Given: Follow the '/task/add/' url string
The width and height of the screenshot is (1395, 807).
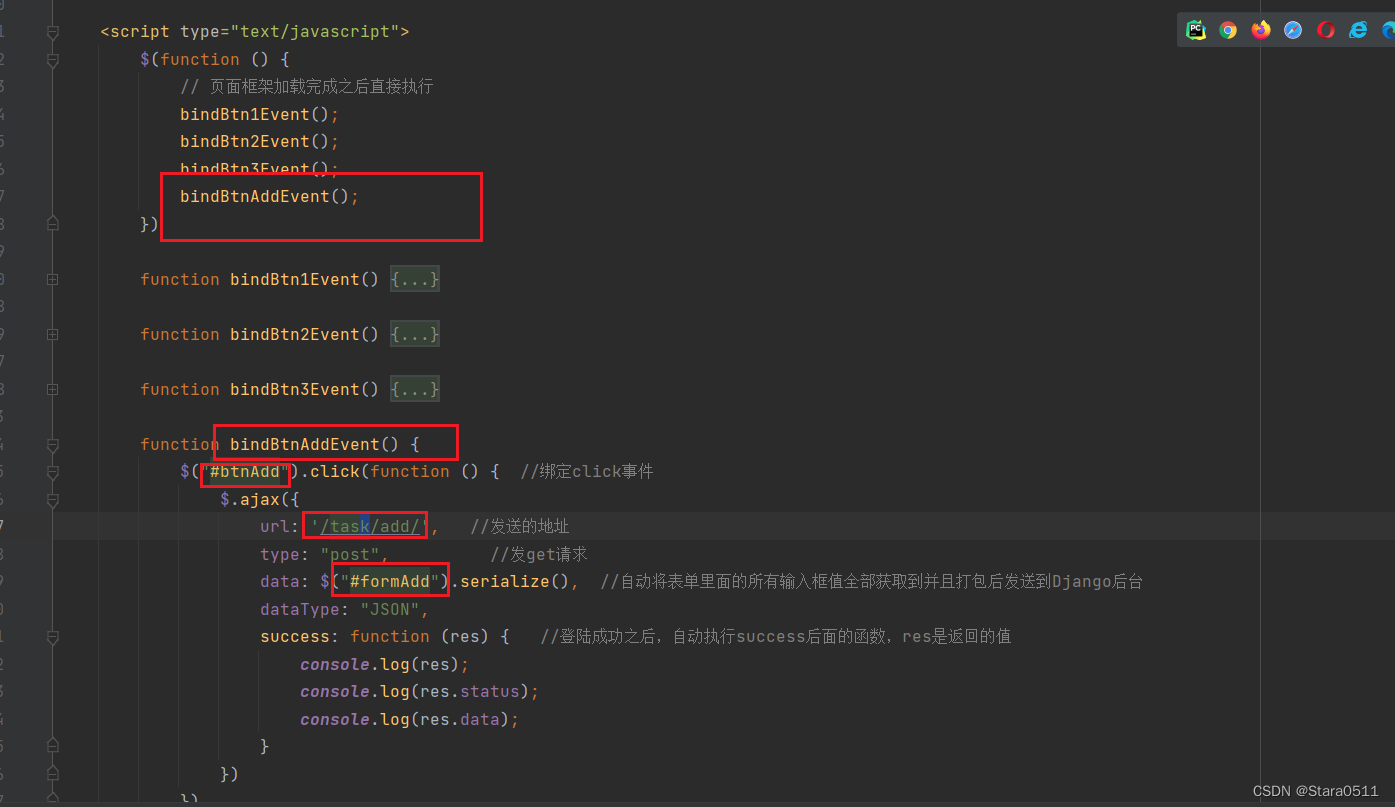Looking at the screenshot, I should pos(369,527).
